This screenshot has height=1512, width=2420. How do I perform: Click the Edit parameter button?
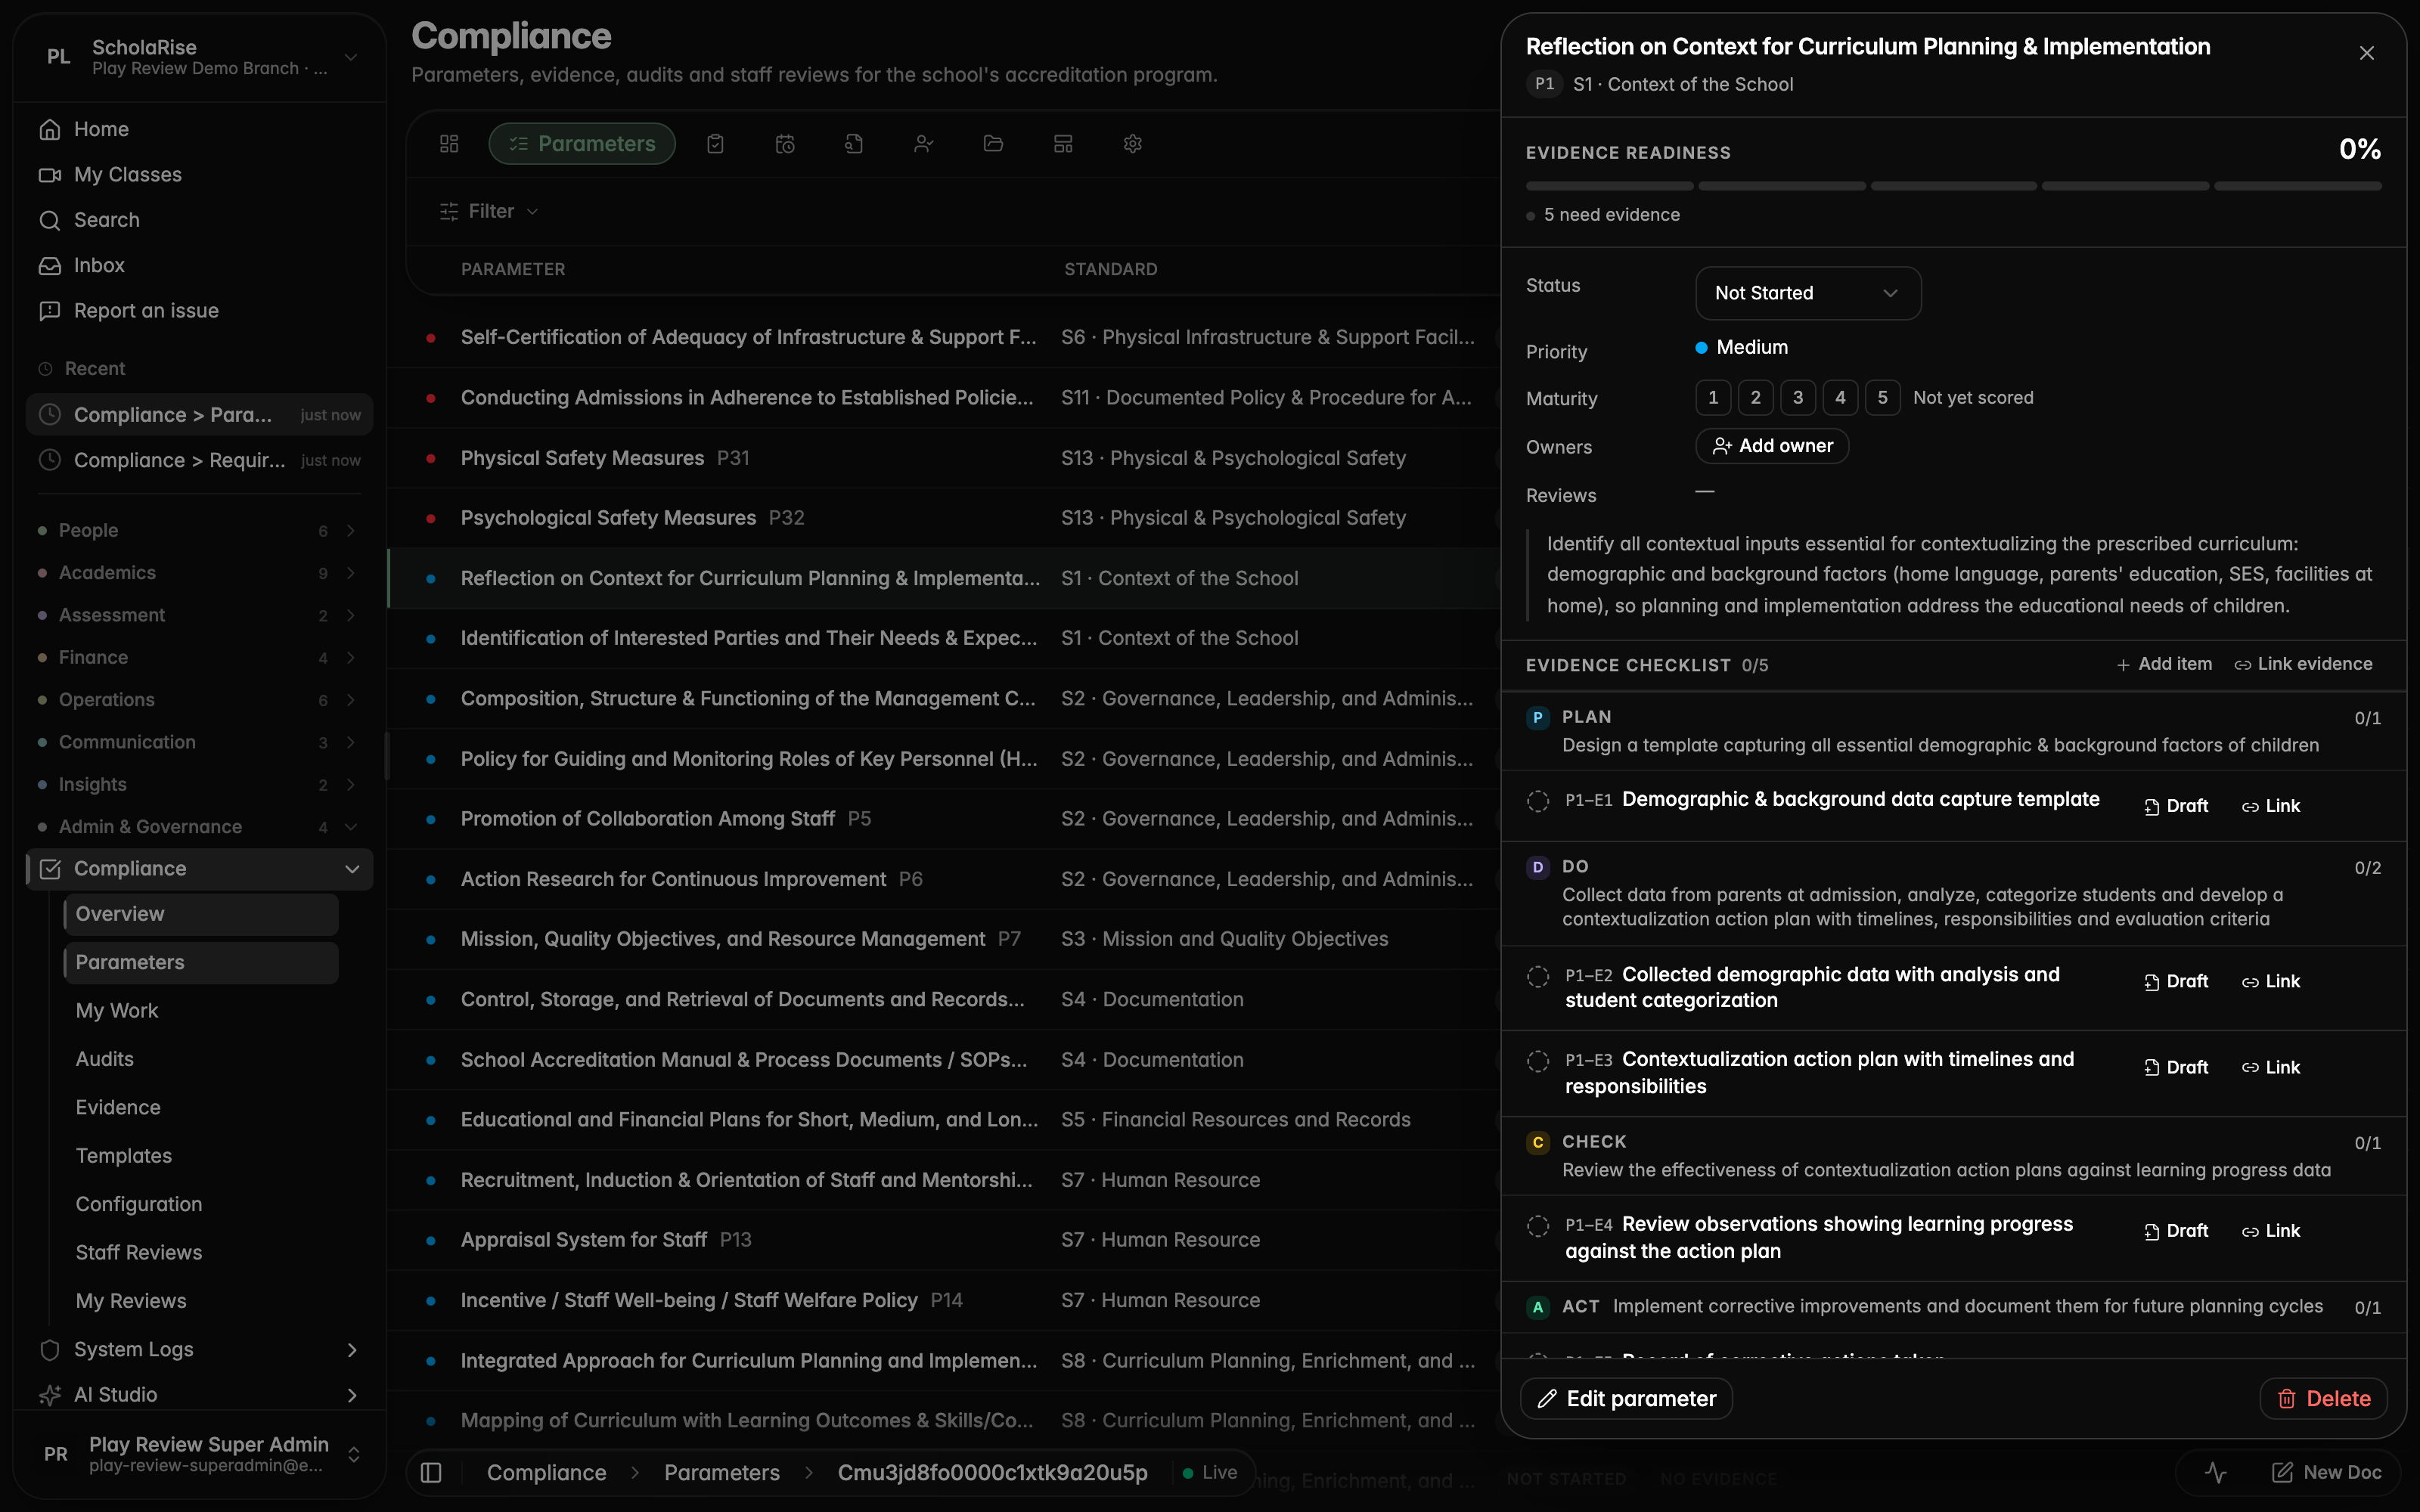pyautogui.click(x=1626, y=1398)
